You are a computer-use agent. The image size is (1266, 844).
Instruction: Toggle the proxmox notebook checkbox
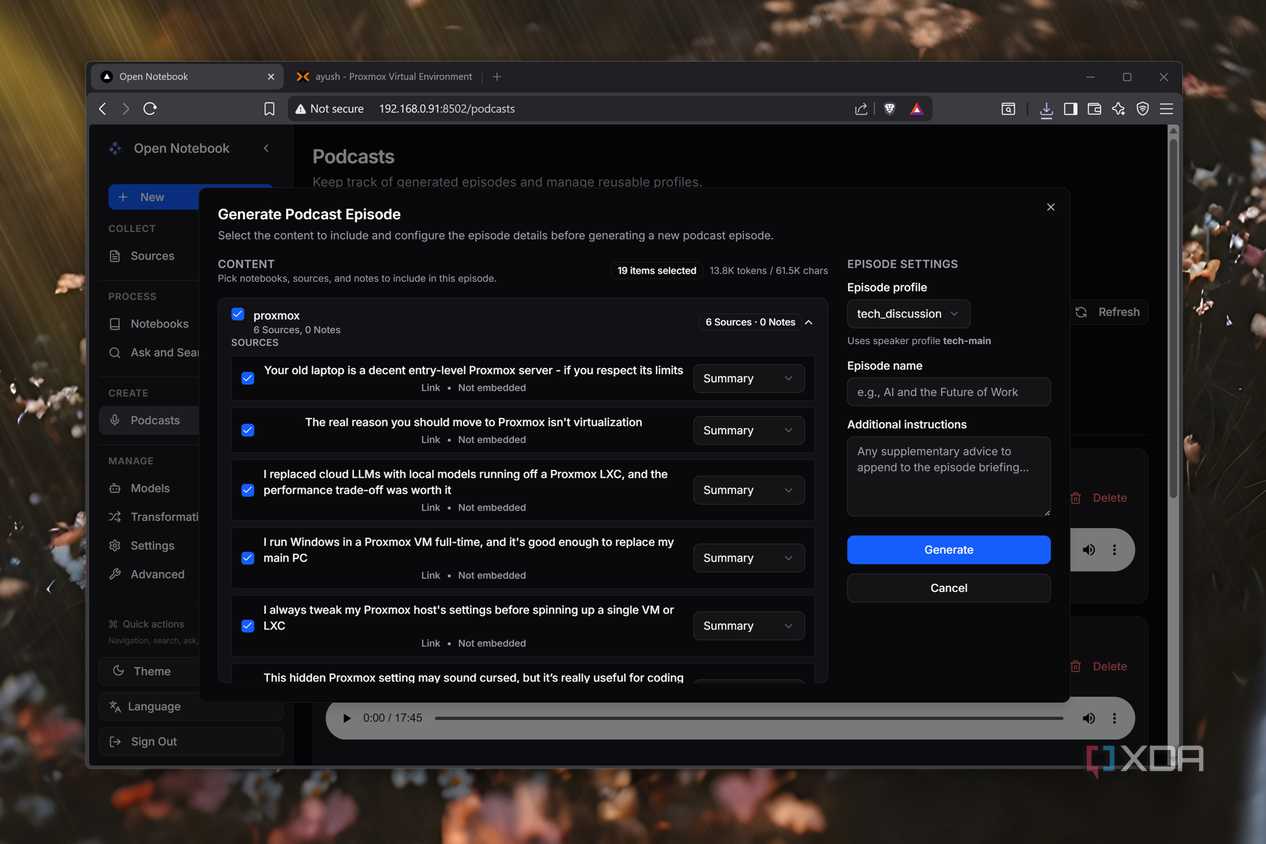pyautogui.click(x=238, y=314)
